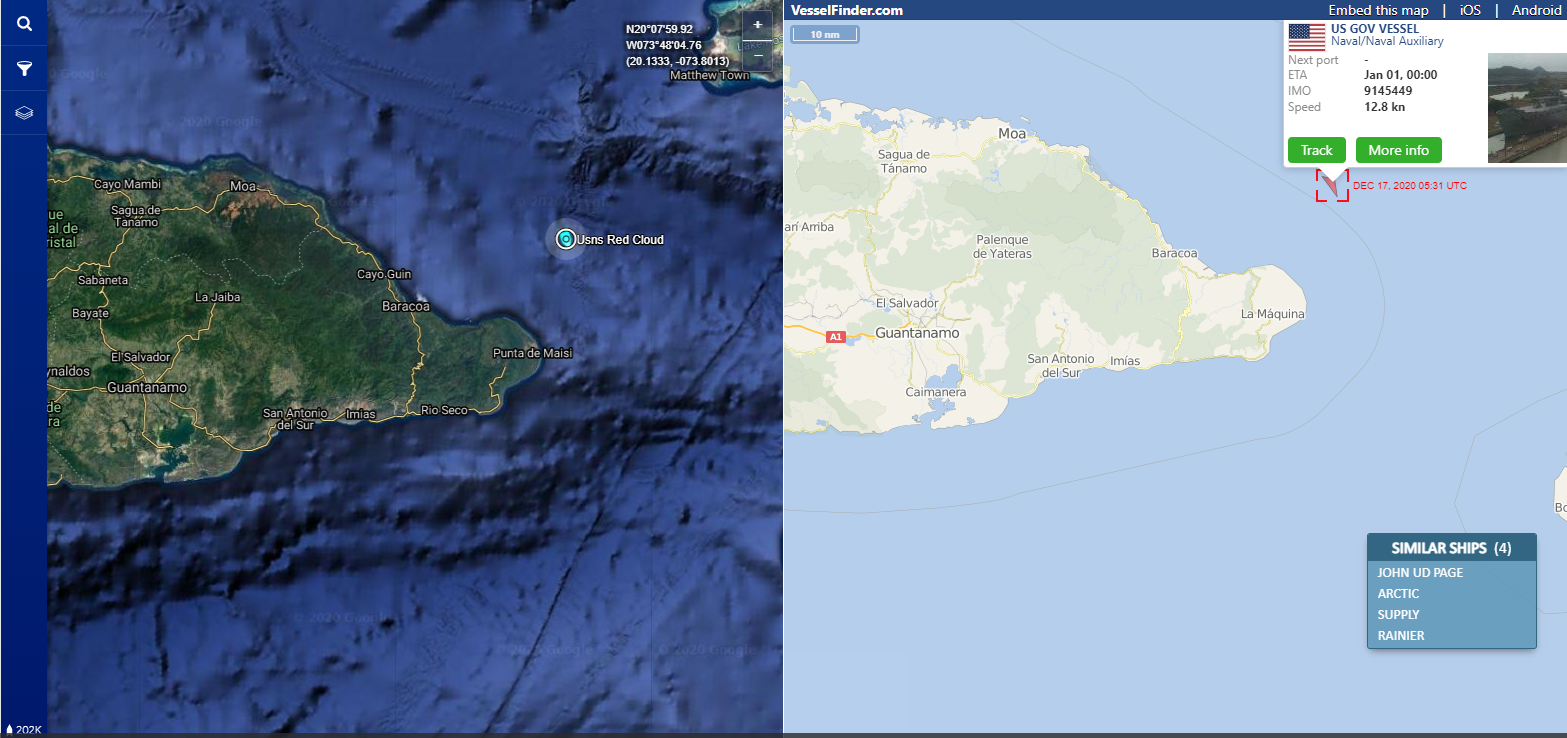Click Guantanamo label on VesselFinder map
1567x738 pixels.
click(917, 333)
